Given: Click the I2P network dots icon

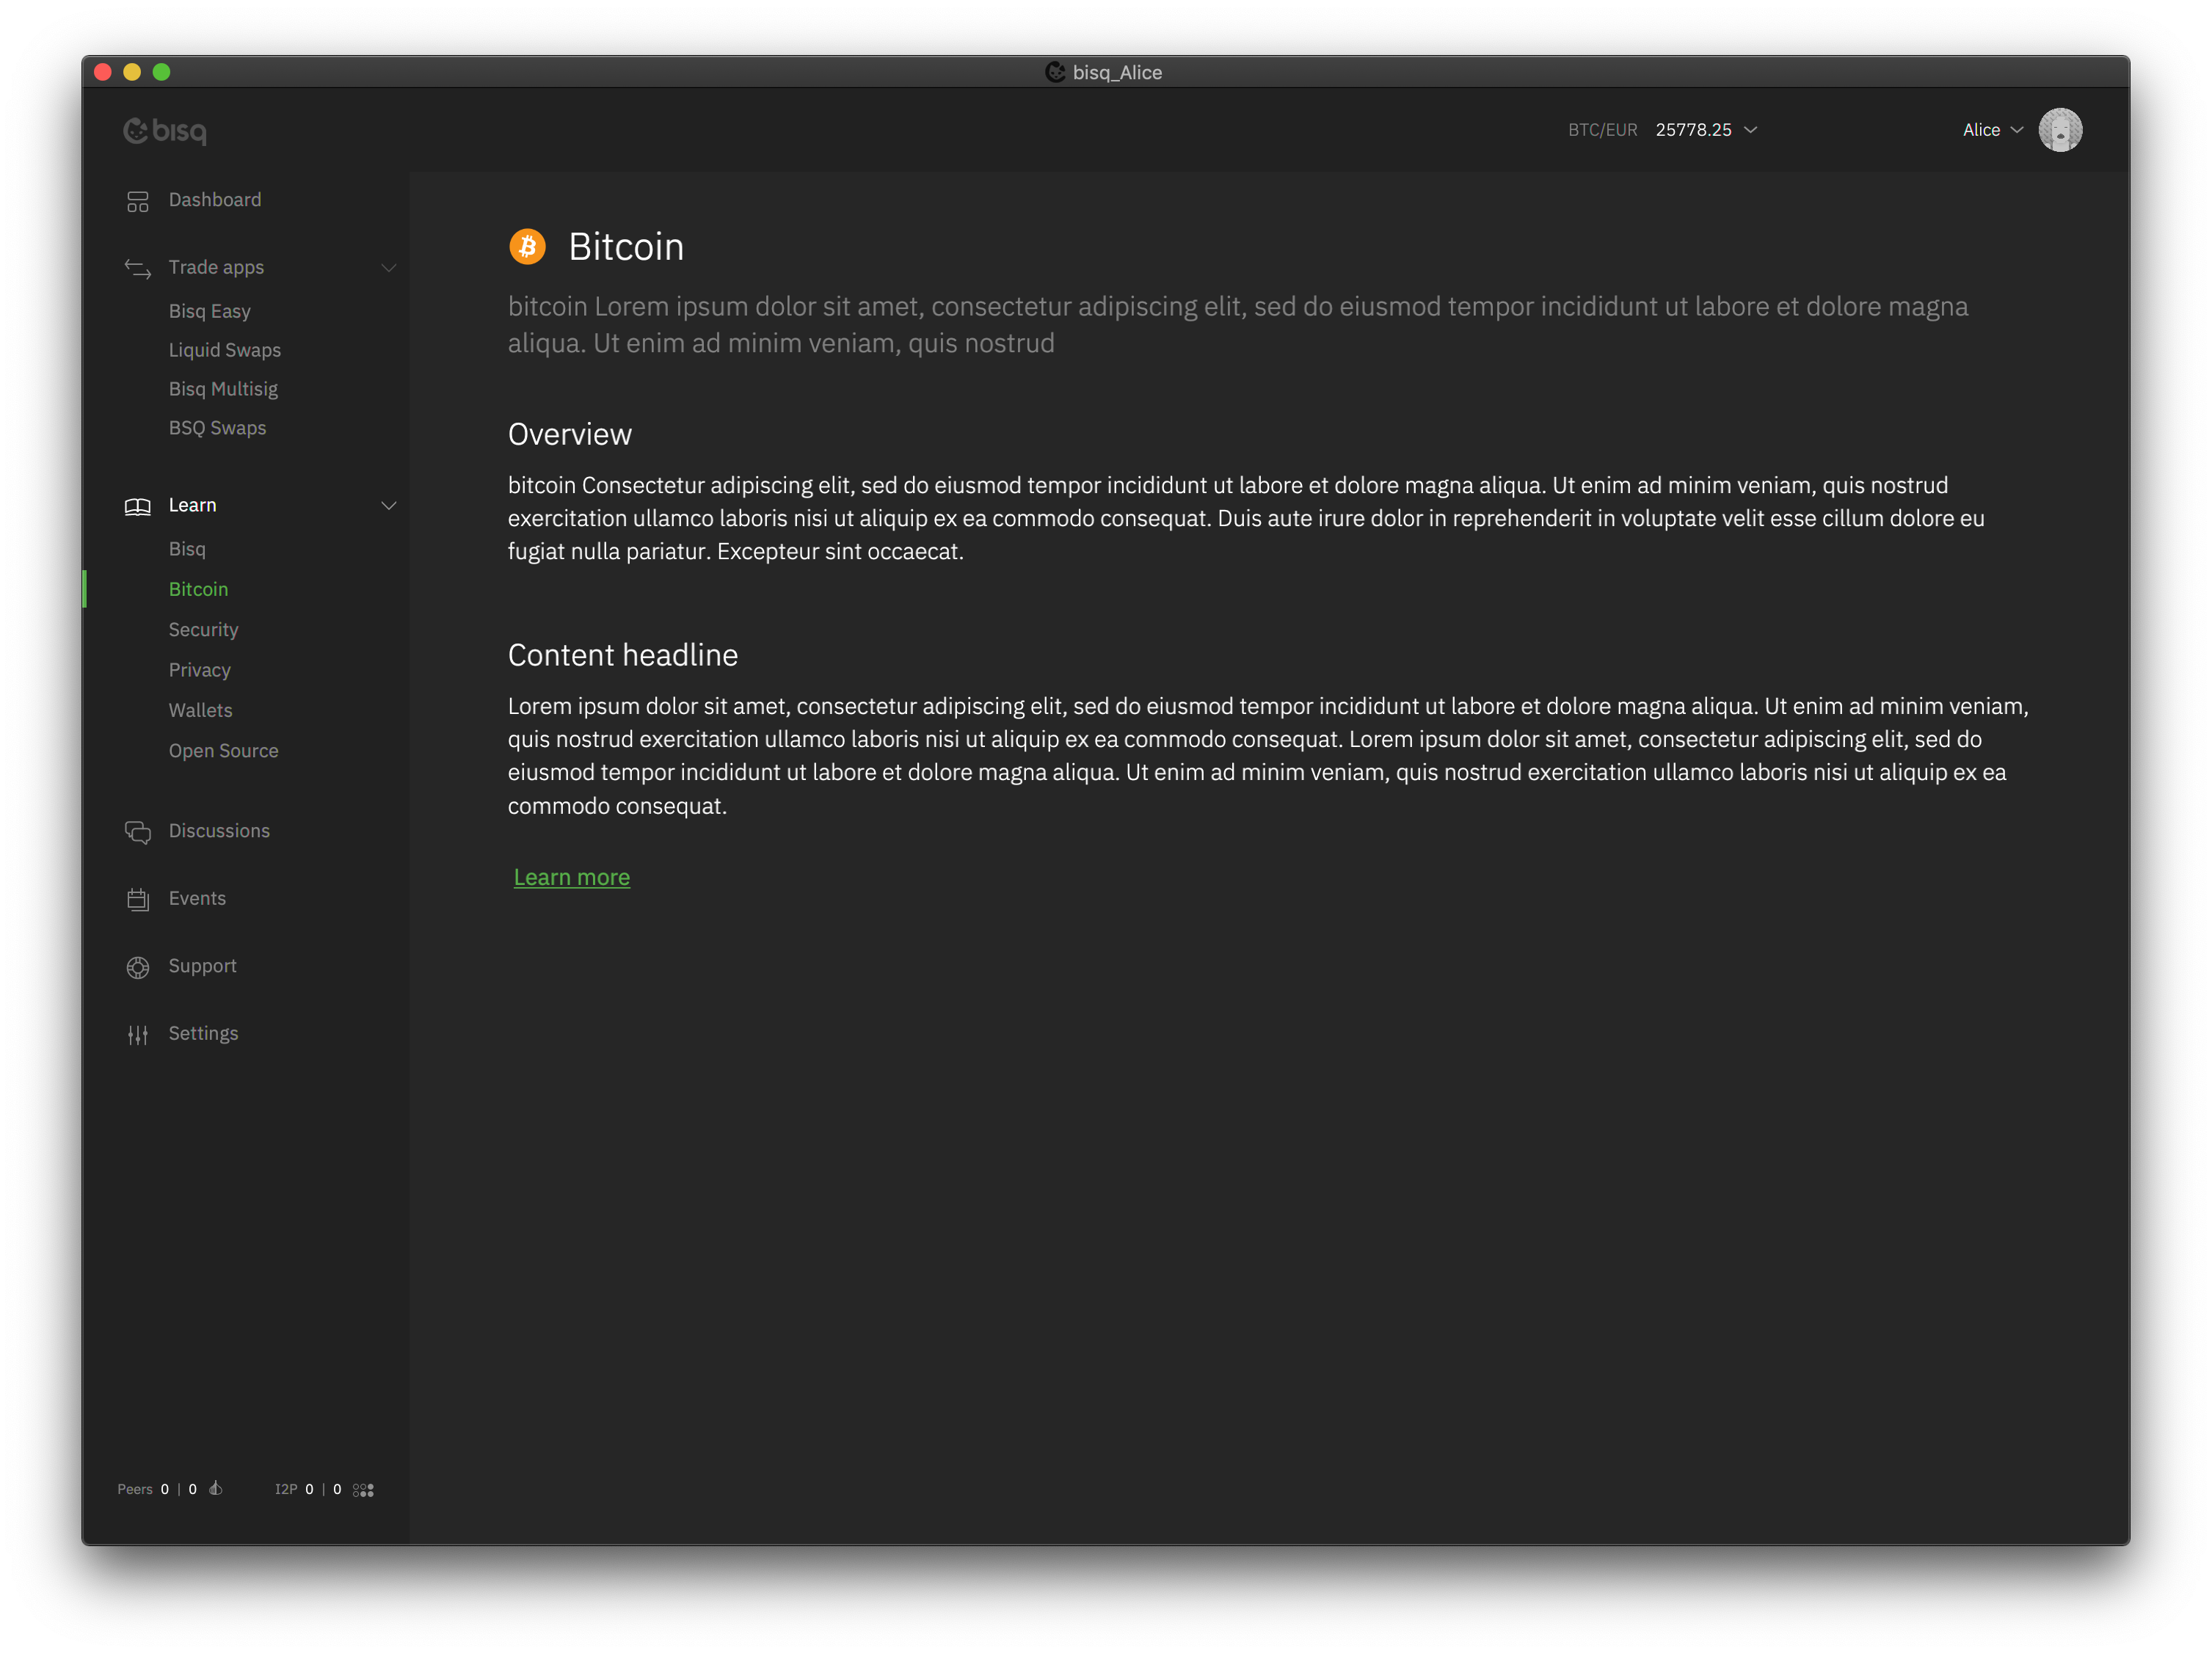Looking at the screenshot, I should click(364, 1489).
